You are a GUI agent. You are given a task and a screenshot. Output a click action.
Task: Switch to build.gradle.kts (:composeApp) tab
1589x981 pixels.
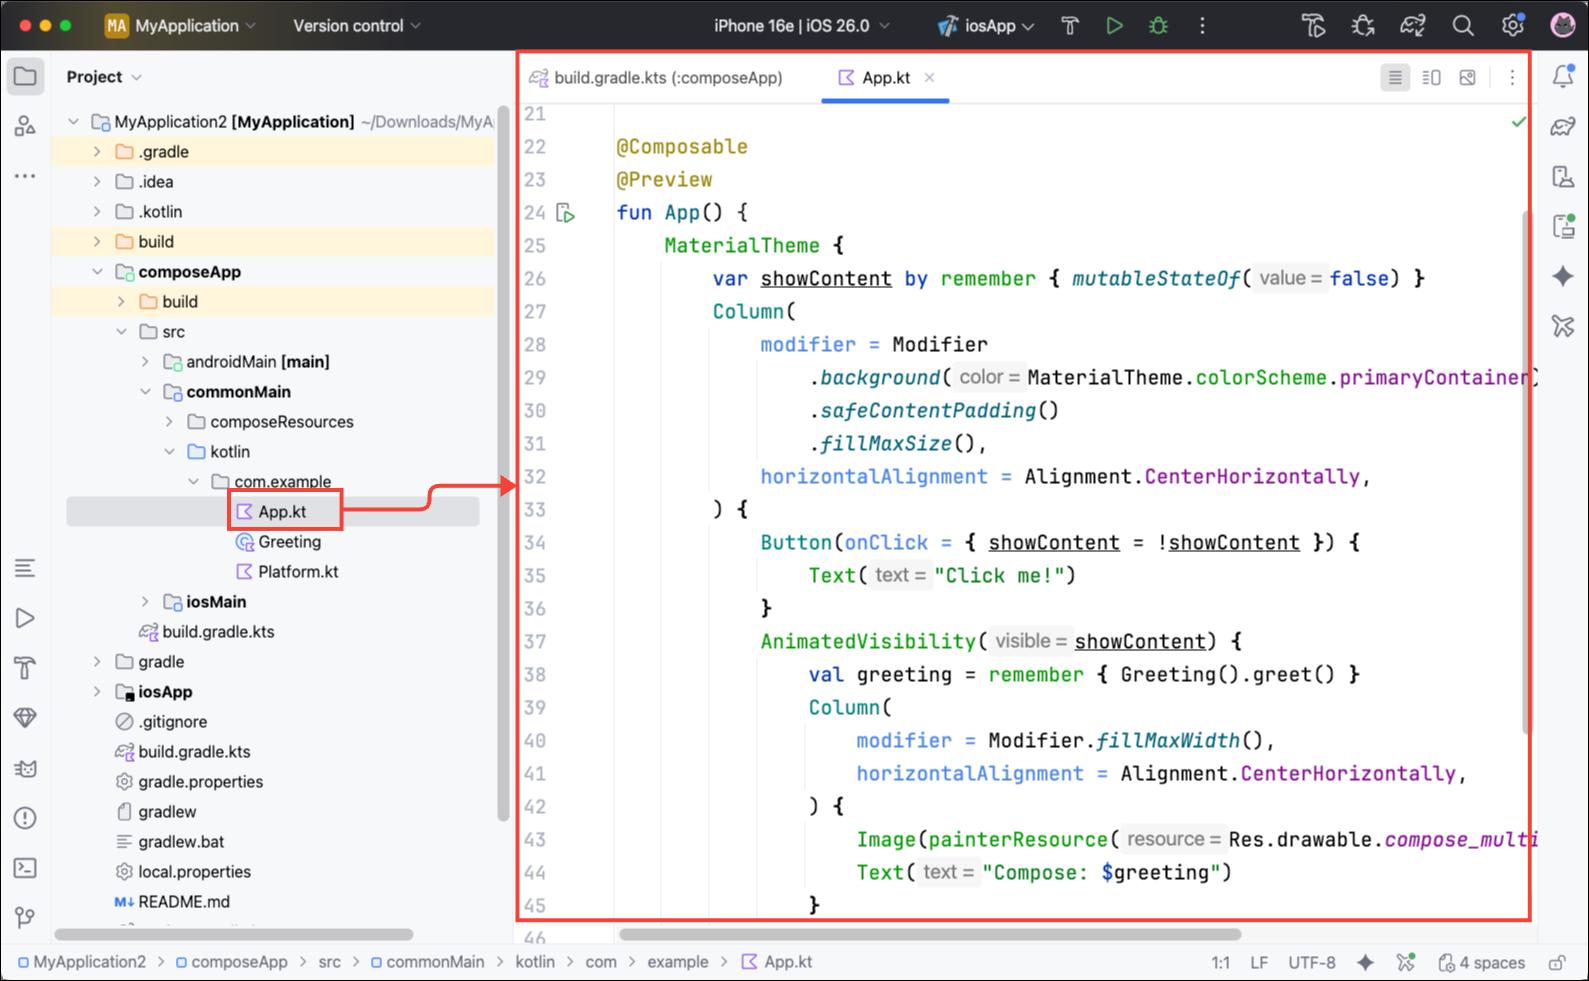[x=668, y=78]
